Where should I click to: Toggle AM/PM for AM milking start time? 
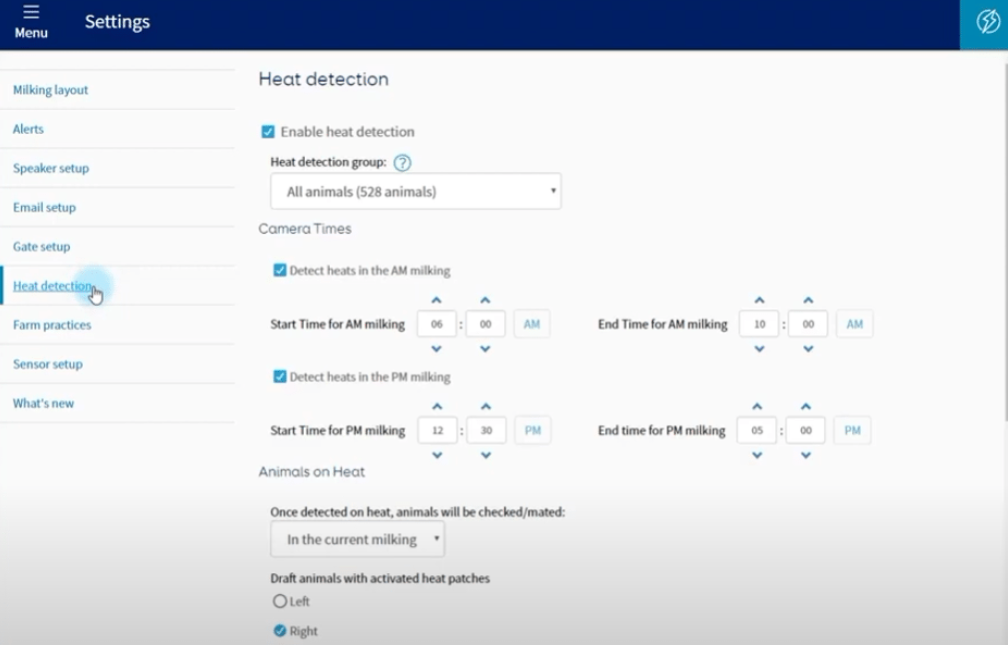(x=532, y=324)
